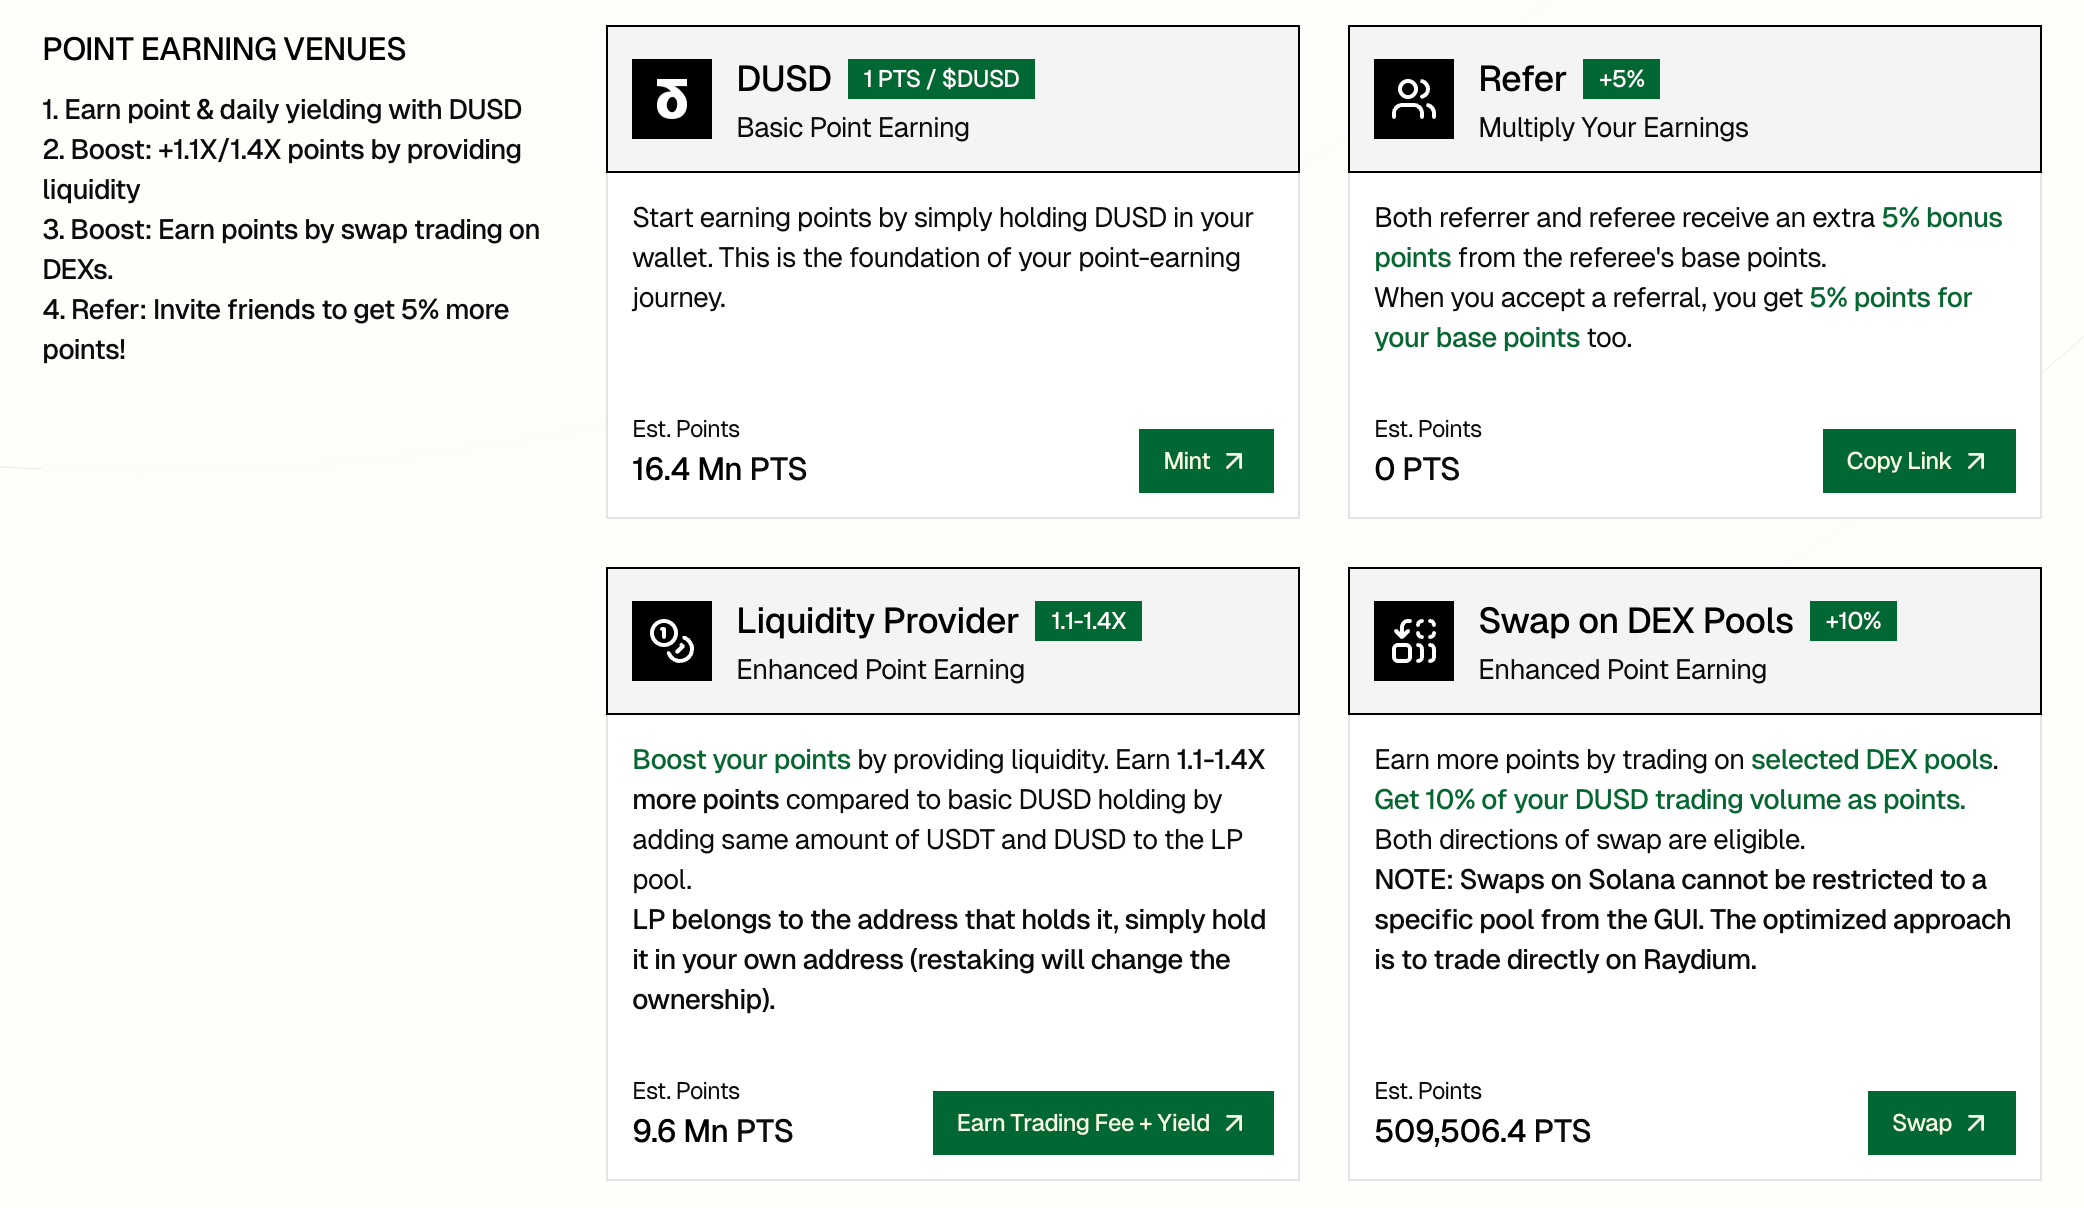Click the 1.1-1.4X multiplier badge
This screenshot has height=1208, width=2084.
click(x=1088, y=621)
